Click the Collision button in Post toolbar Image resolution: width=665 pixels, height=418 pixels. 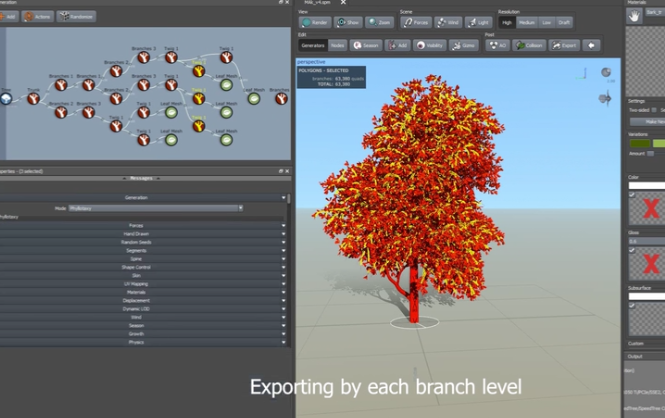click(x=529, y=45)
